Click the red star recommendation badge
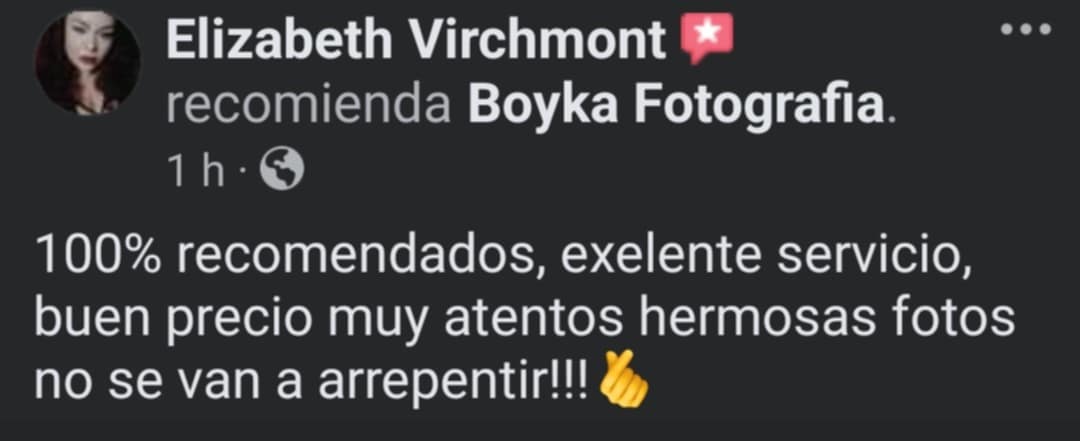Screen dimensions: 1080x441 pos(707,39)
